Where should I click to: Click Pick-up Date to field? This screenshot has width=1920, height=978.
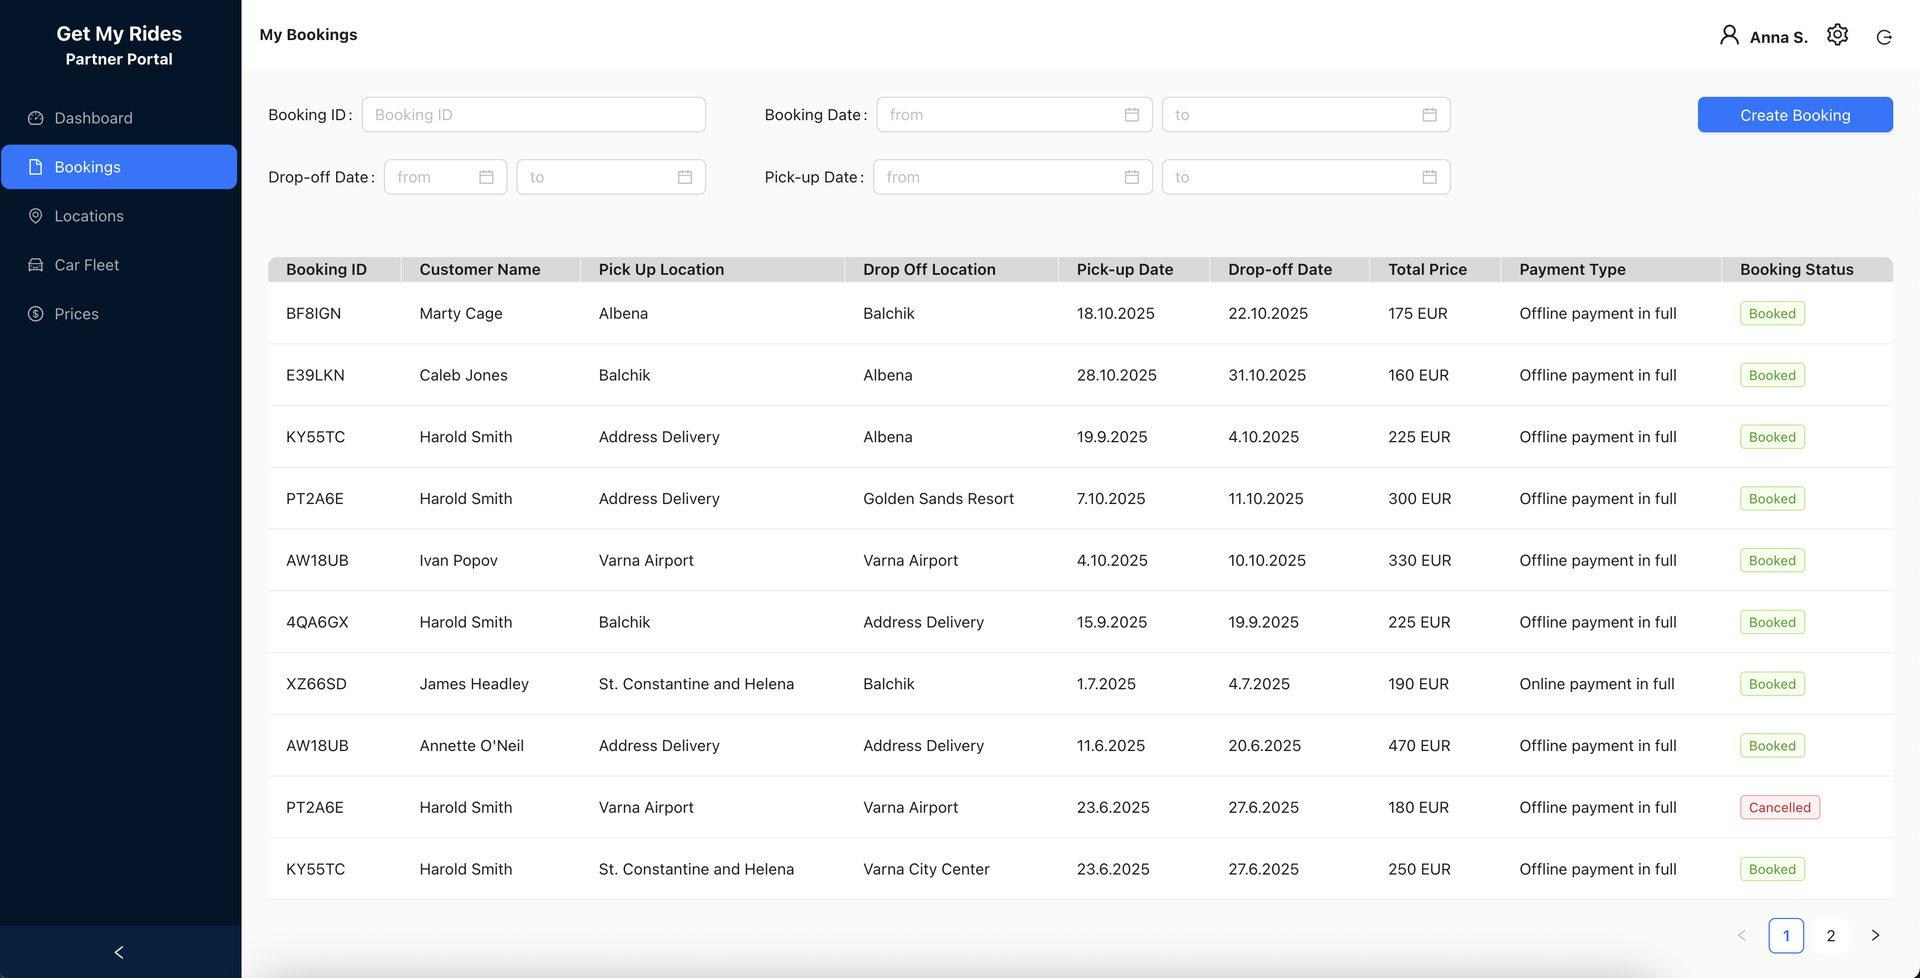pos(1306,177)
